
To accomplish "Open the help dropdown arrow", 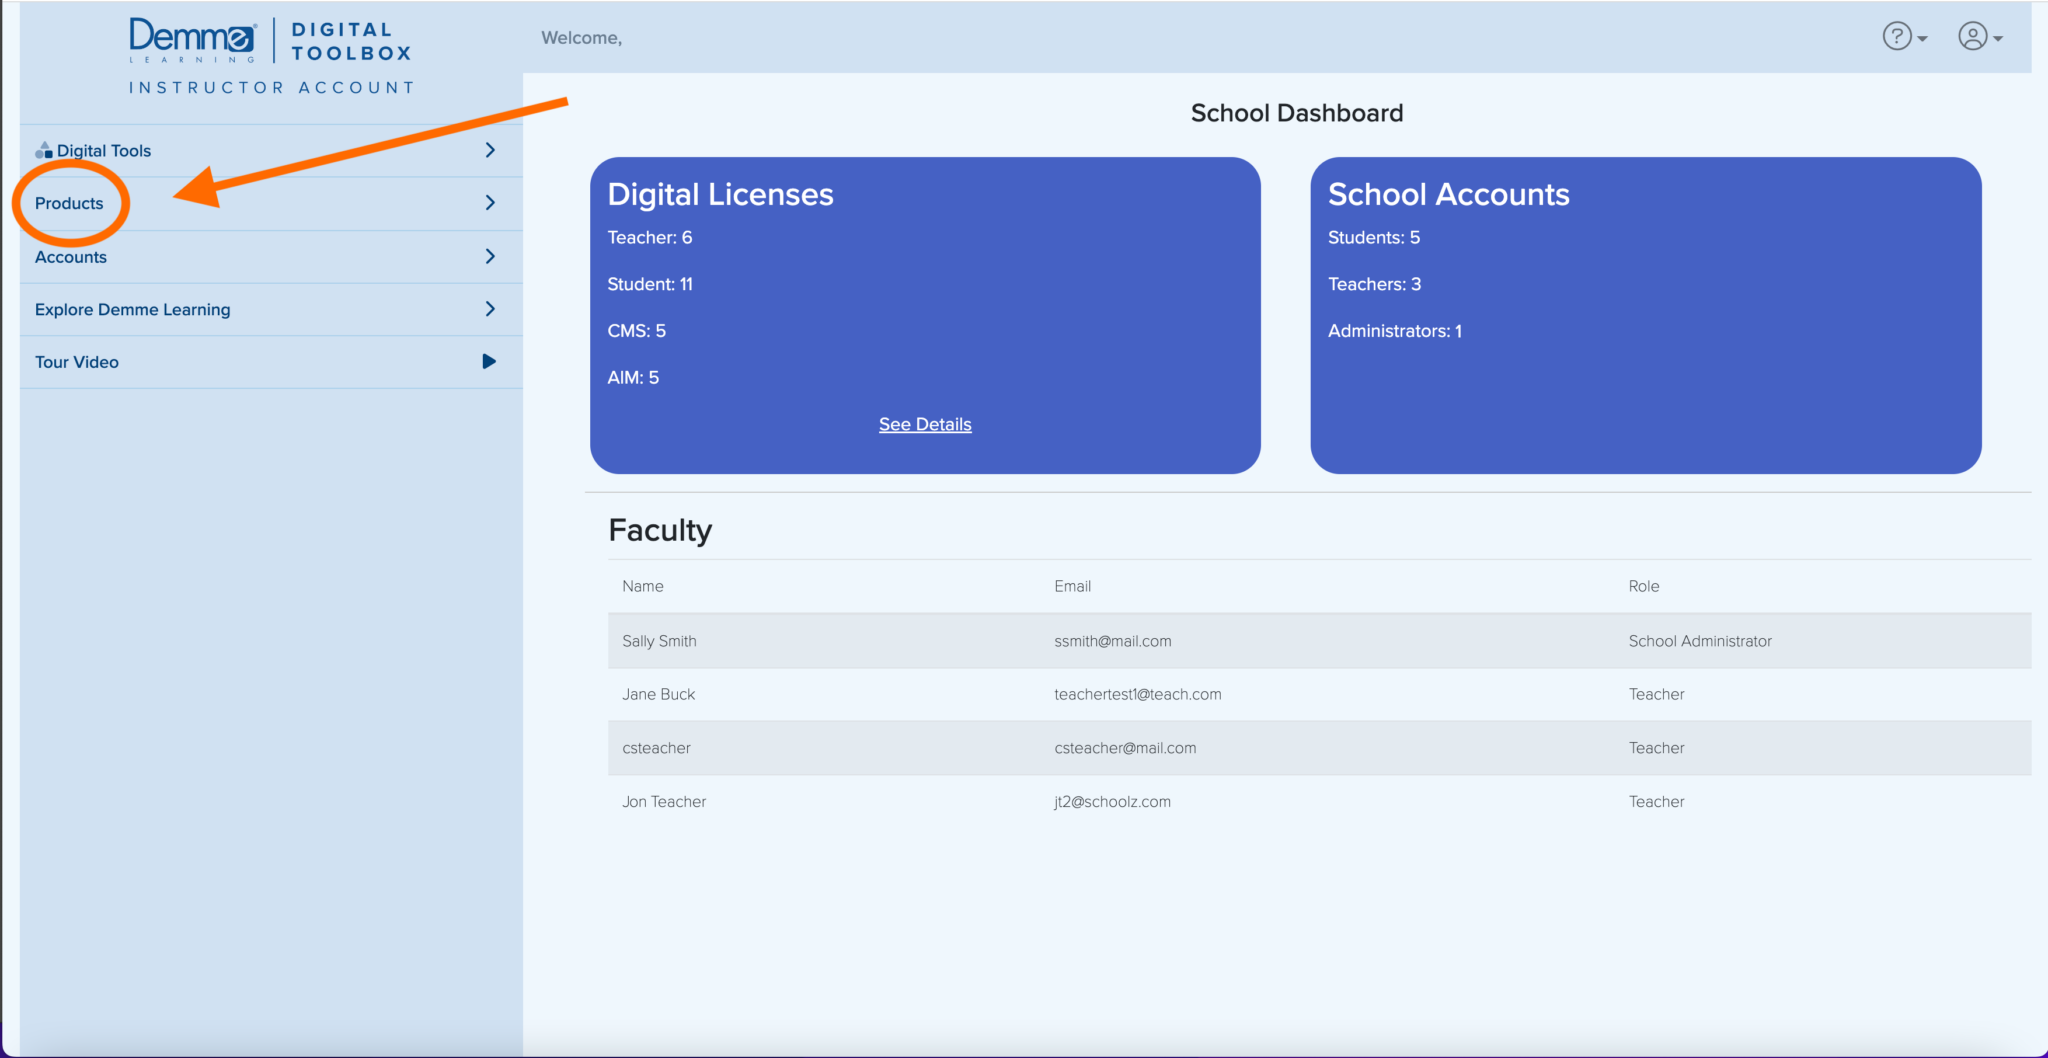I will (x=1921, y=38).
